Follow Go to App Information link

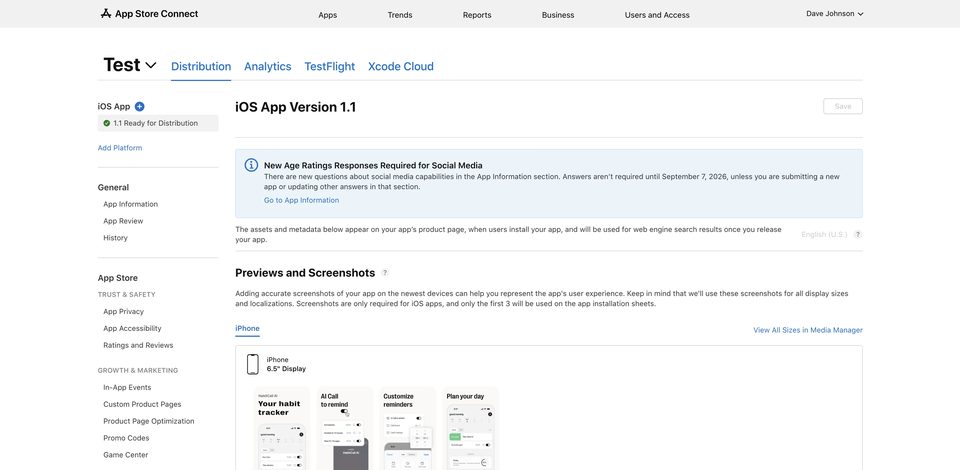[301, 200]
